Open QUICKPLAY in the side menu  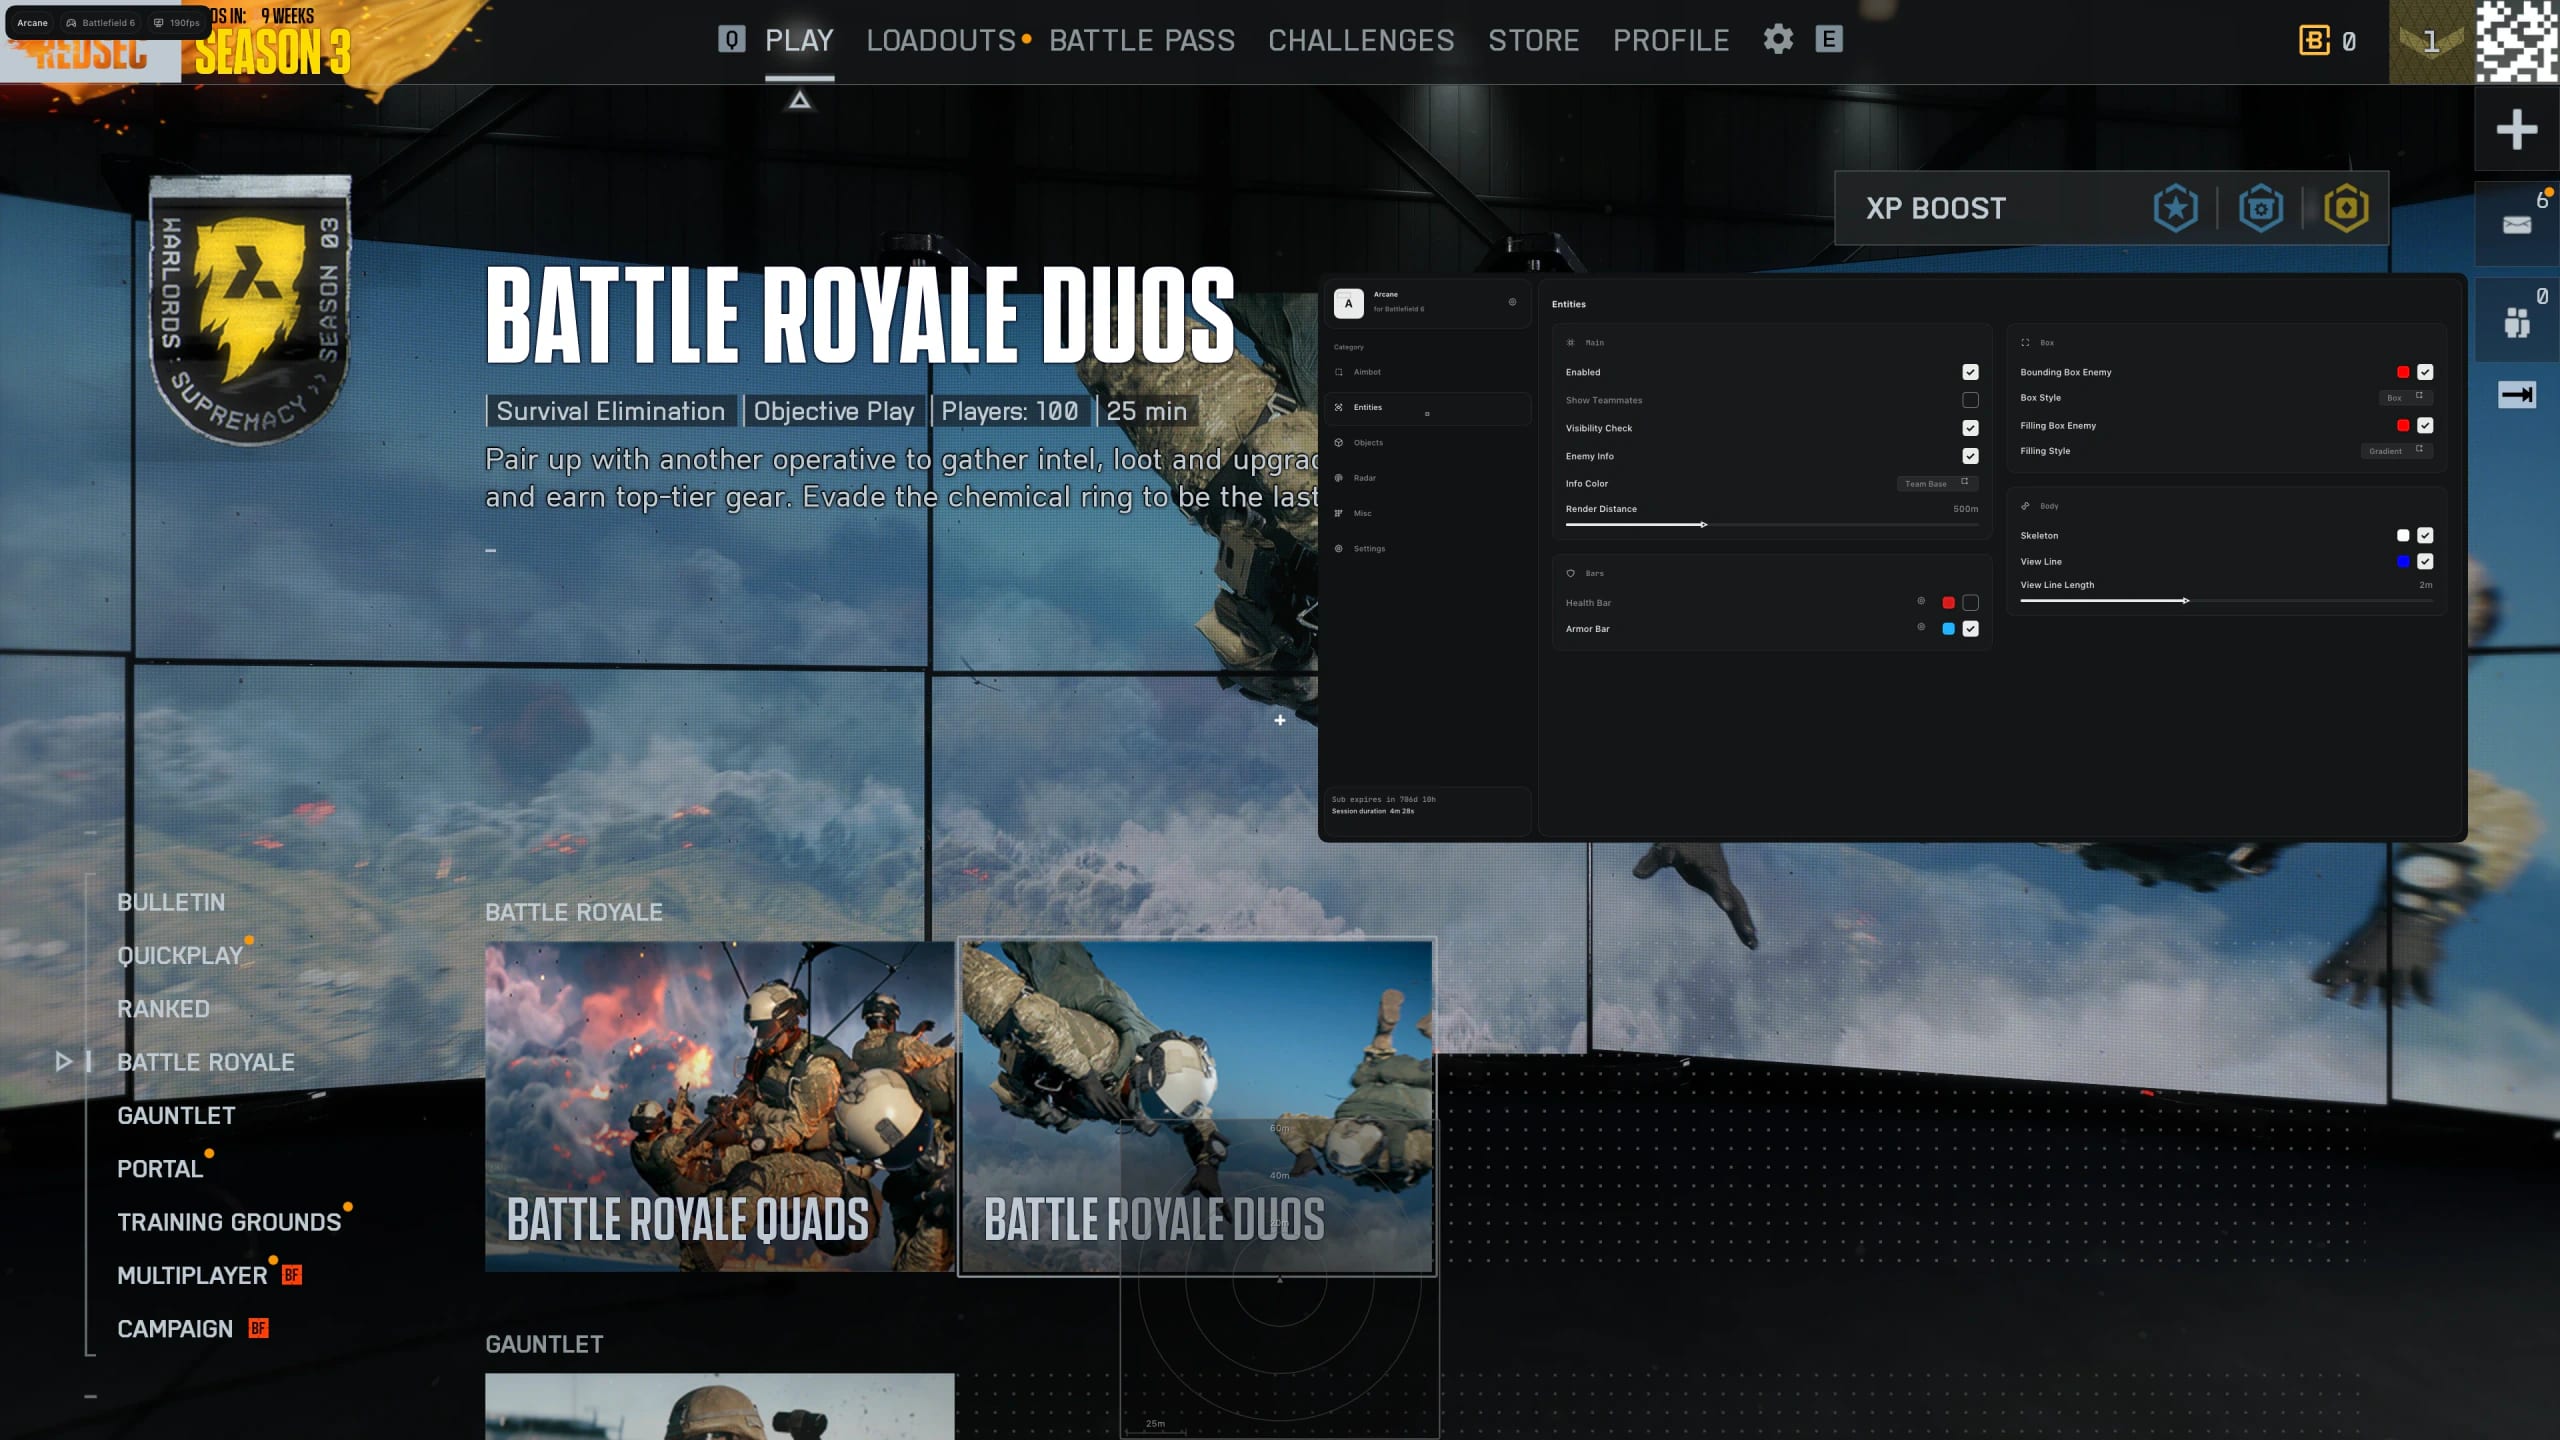(x=180, y=956)
